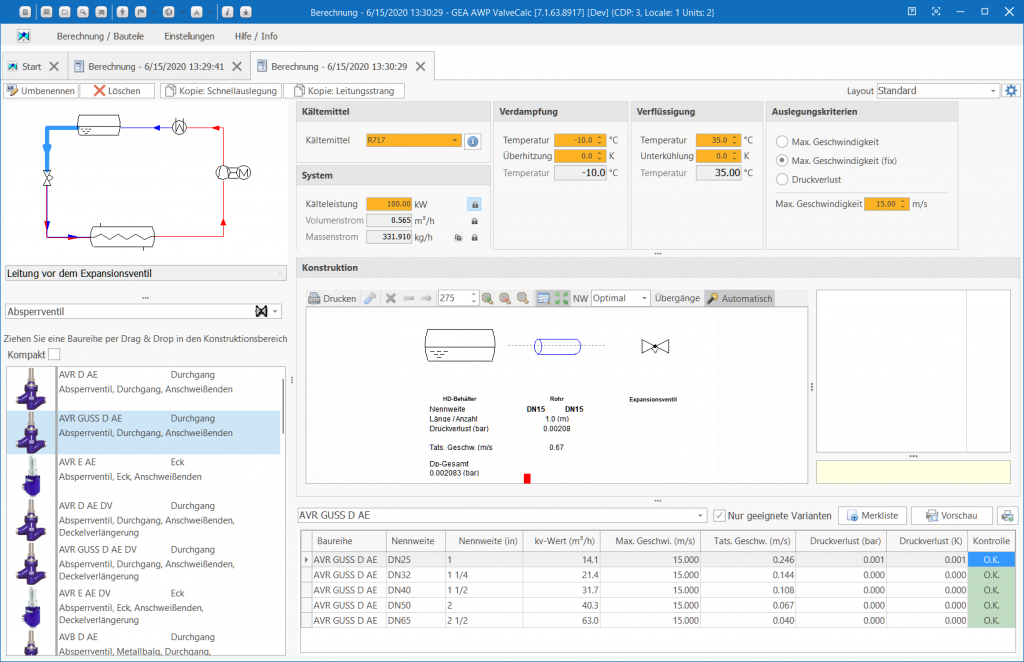Open the 'Hilfe / Info' menu
This screenshot has height=662, width=1024.
(x=256, y=36)
